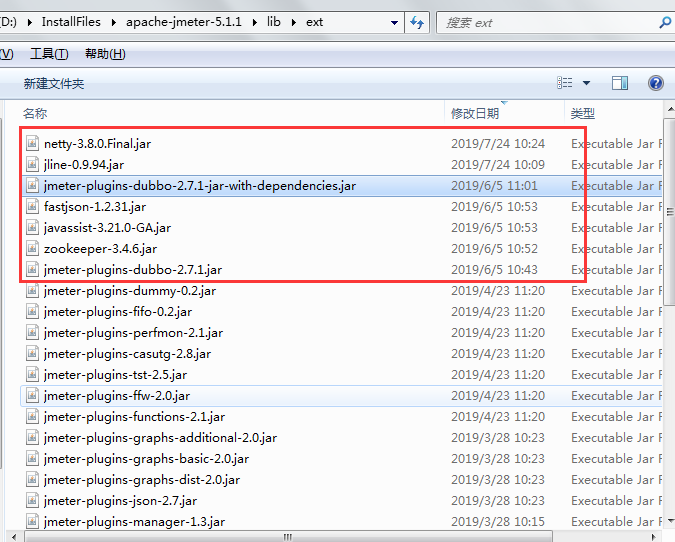Click jar icon of jline-0.9.94.jar
Image resolution: width=675 pixels, height=542 pixels.
point(32,164)
